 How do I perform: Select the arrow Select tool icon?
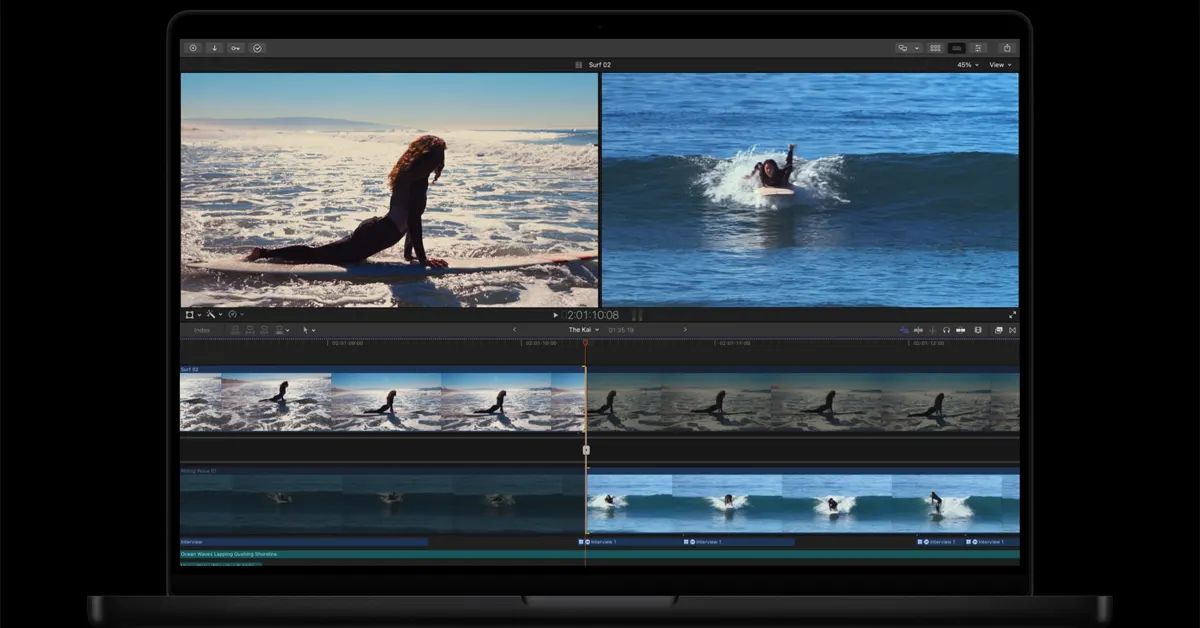point(305,330)
